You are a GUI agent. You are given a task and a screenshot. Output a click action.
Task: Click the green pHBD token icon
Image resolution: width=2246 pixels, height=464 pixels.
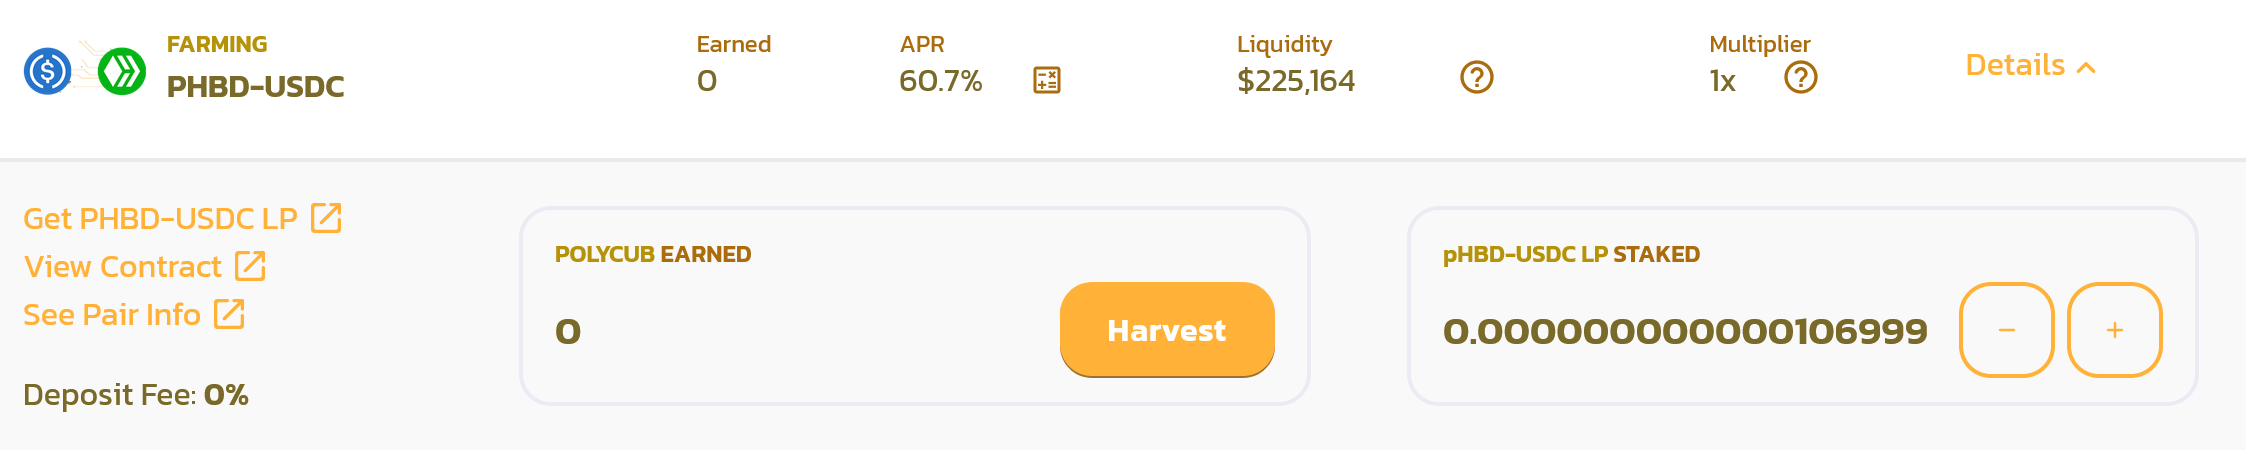pos(122,71)
